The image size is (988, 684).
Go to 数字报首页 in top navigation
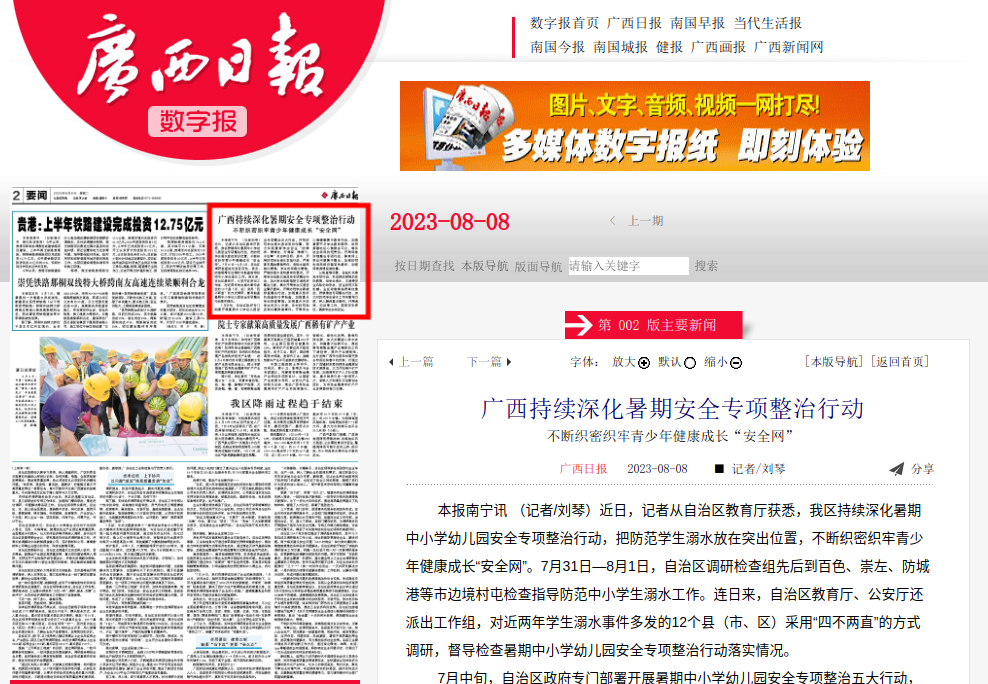(x=564, y=23)
